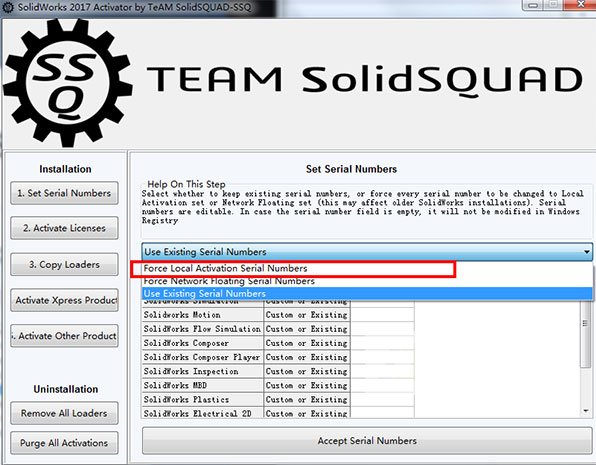This screenshot has width=596, height=465.
Task: Click 'Custom or Existing' cell for SolidWorks Plastics
Action: [x=307, y=399]
